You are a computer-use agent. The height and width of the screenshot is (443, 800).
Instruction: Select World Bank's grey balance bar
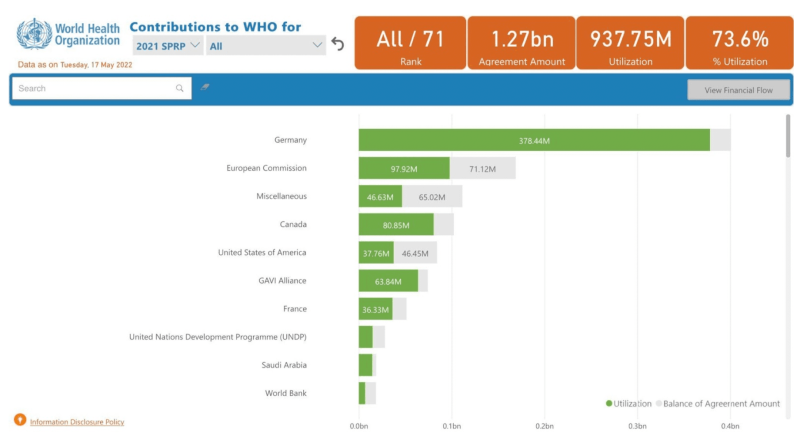click(370, 393)
